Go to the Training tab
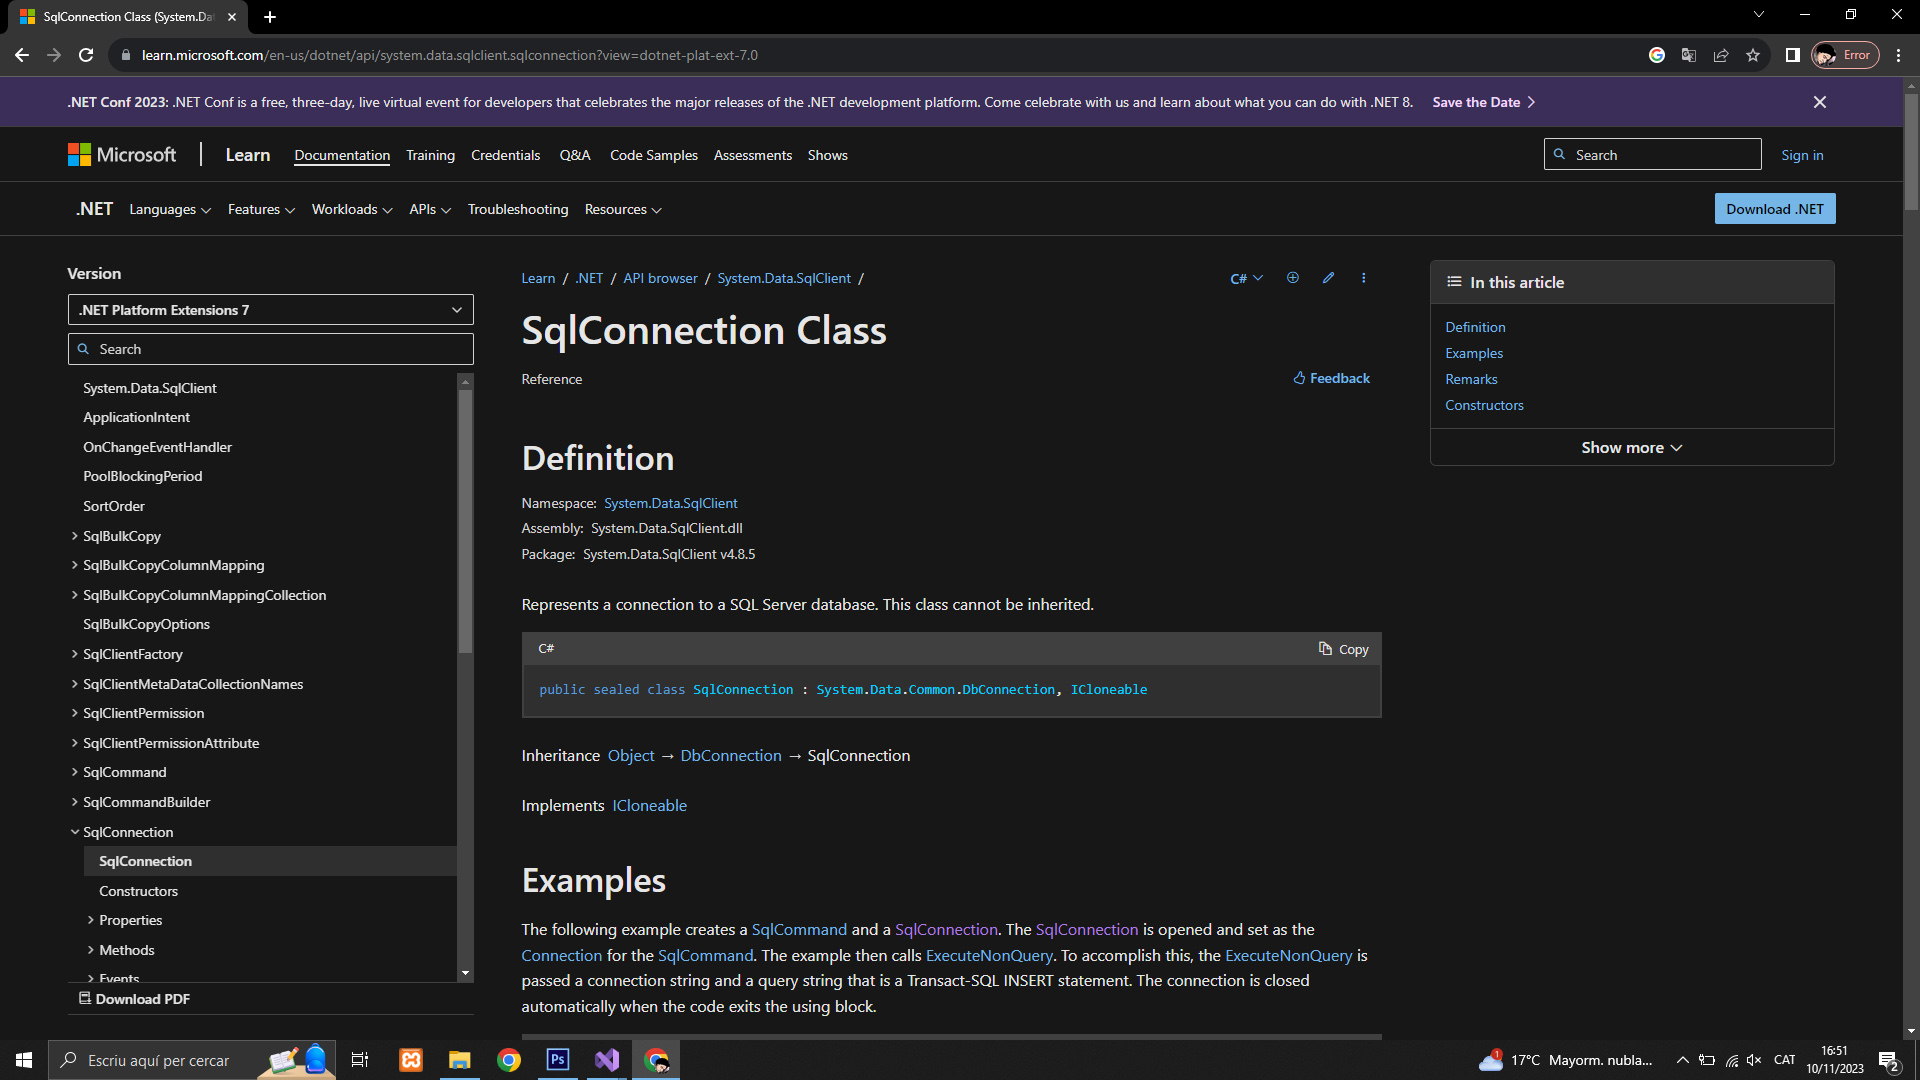Image resolution: width=1920 pixels, height=1080 pixels. tap(430, 155)
